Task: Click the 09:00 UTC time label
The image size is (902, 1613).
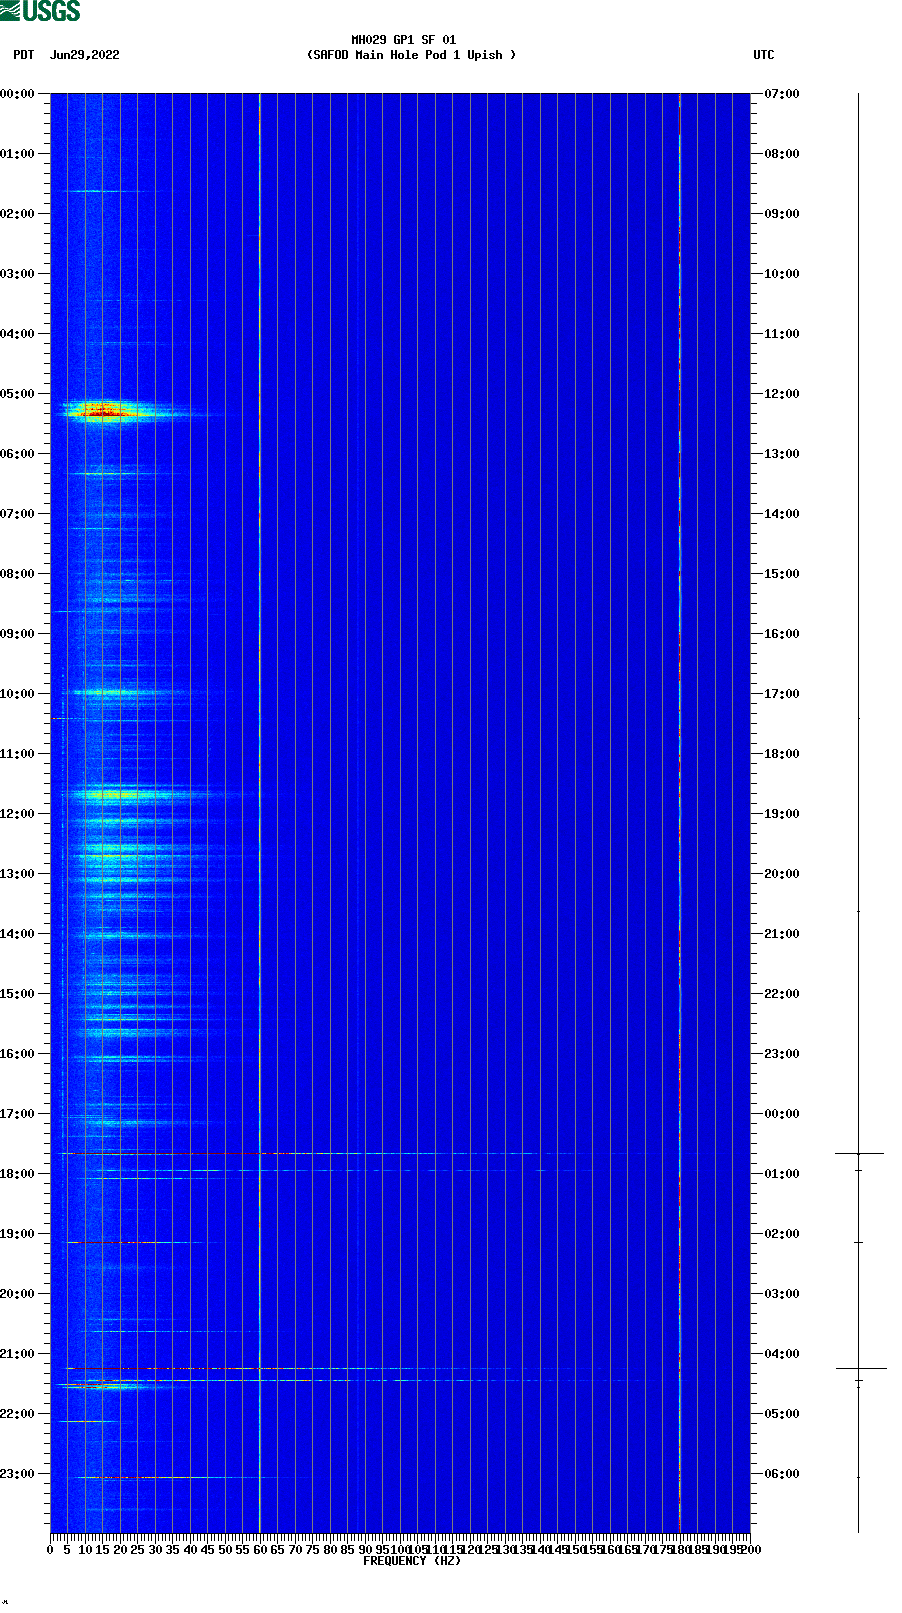Action: point(781,214)
